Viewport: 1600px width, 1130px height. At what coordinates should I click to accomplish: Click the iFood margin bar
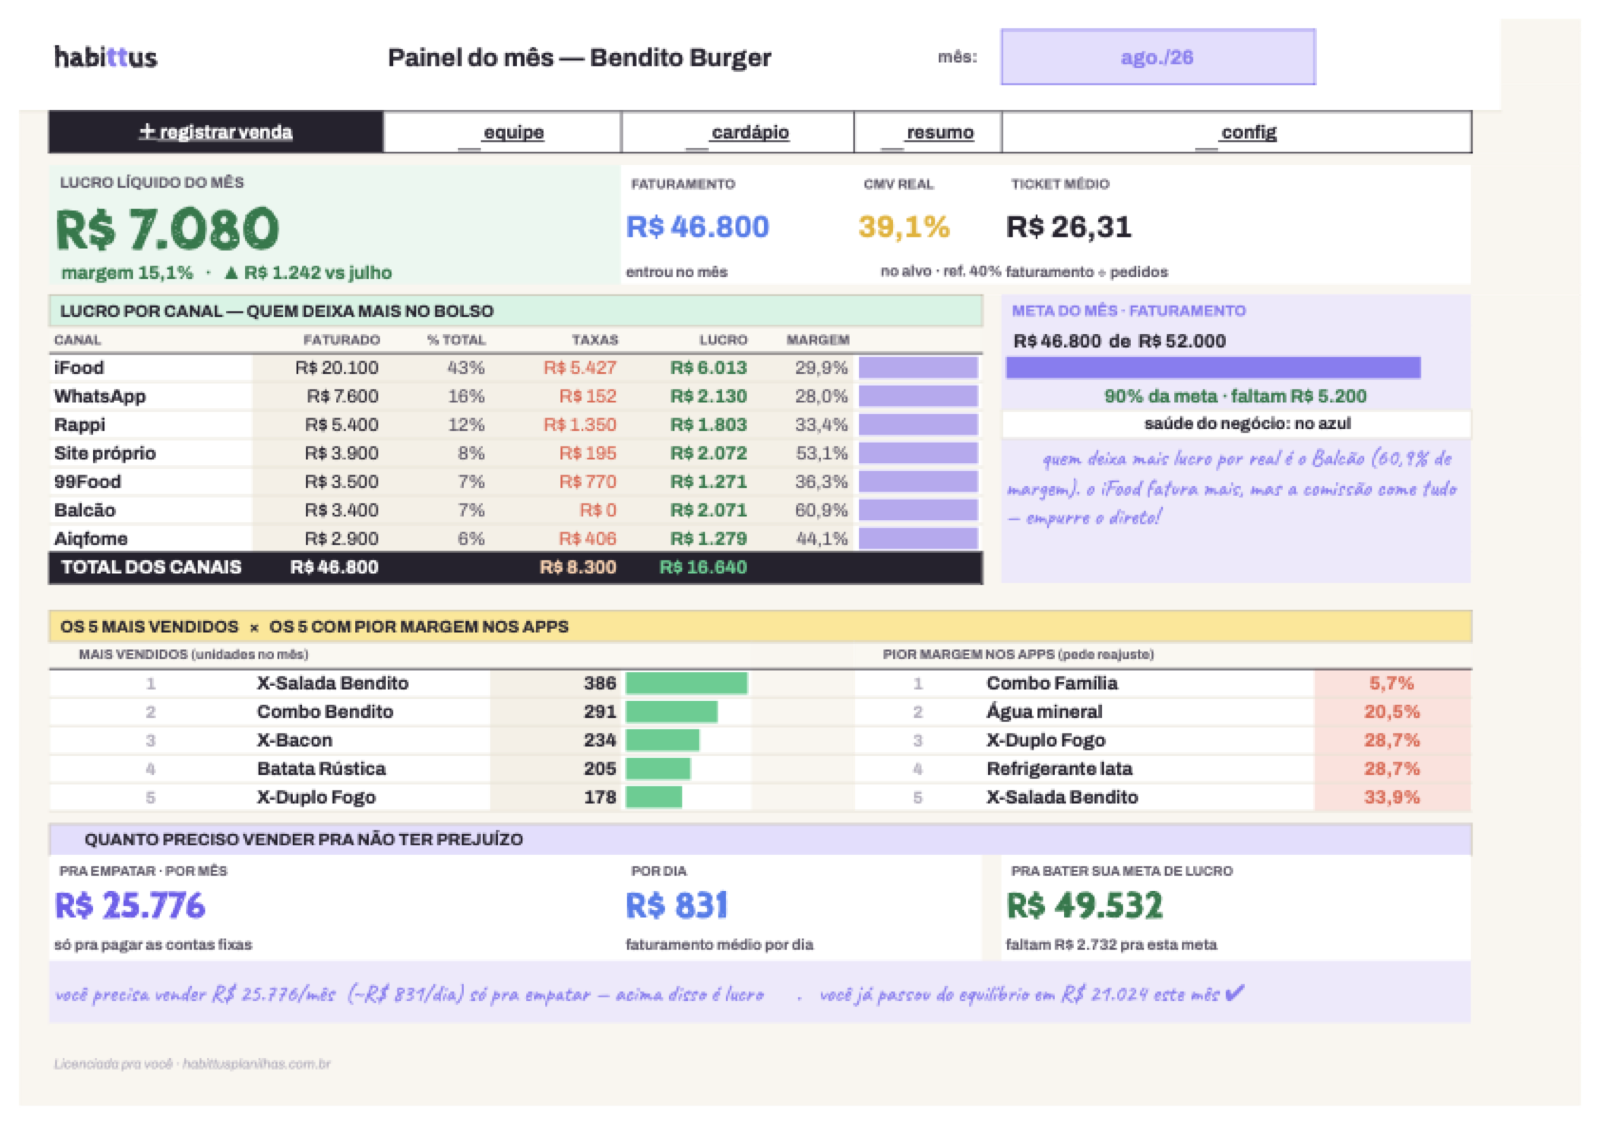pos(918,368)
